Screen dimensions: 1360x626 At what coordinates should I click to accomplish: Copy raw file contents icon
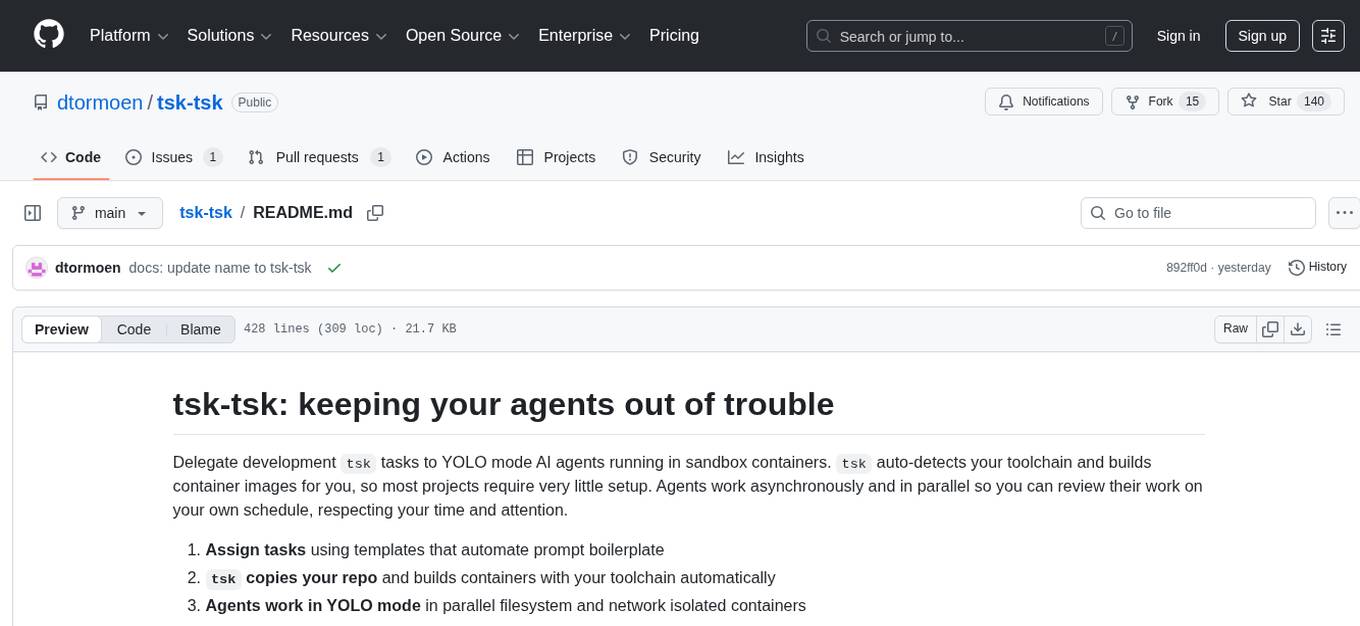tap(1270, 328)
